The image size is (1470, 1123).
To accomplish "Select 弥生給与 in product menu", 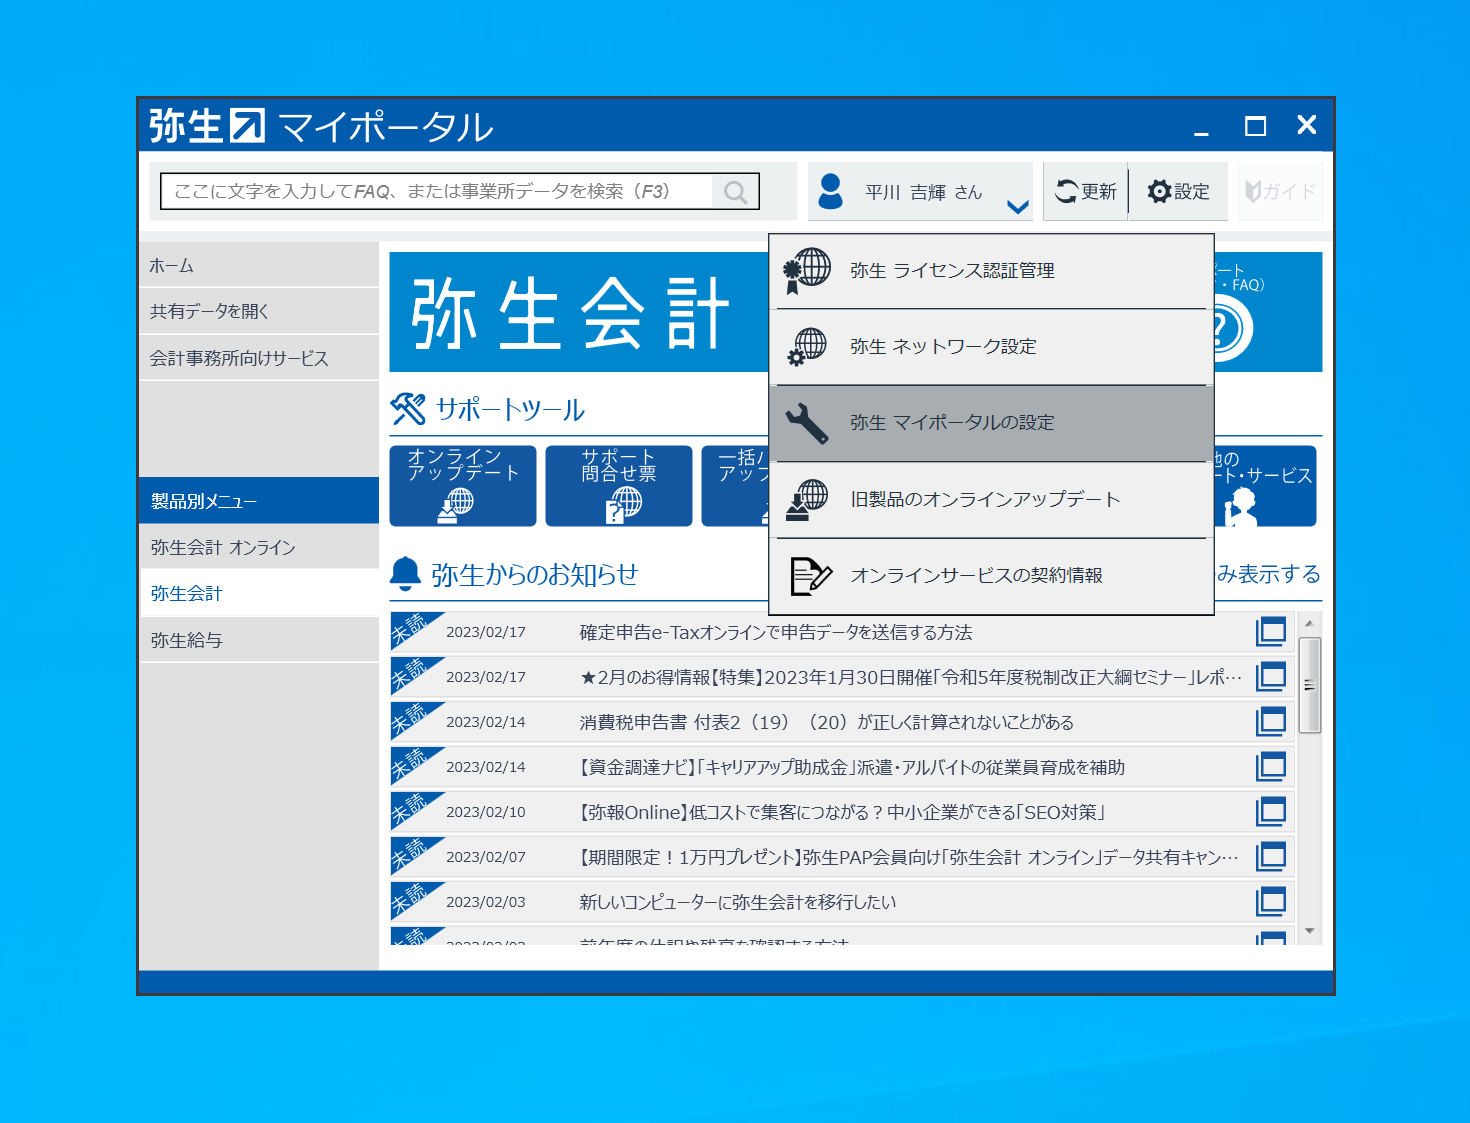I will coord(258,640).
